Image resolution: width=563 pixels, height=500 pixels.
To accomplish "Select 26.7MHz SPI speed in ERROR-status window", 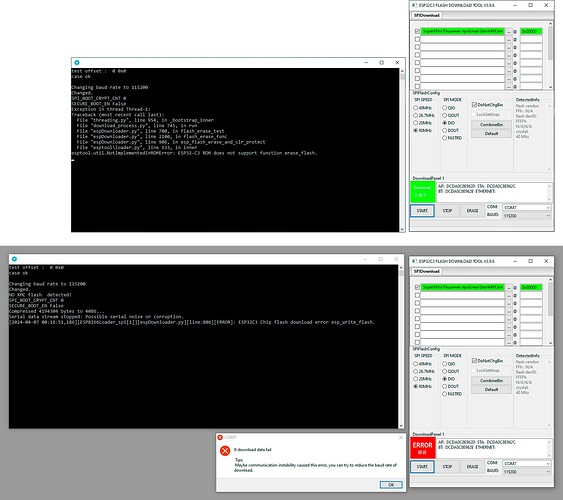I will (415, 371).
